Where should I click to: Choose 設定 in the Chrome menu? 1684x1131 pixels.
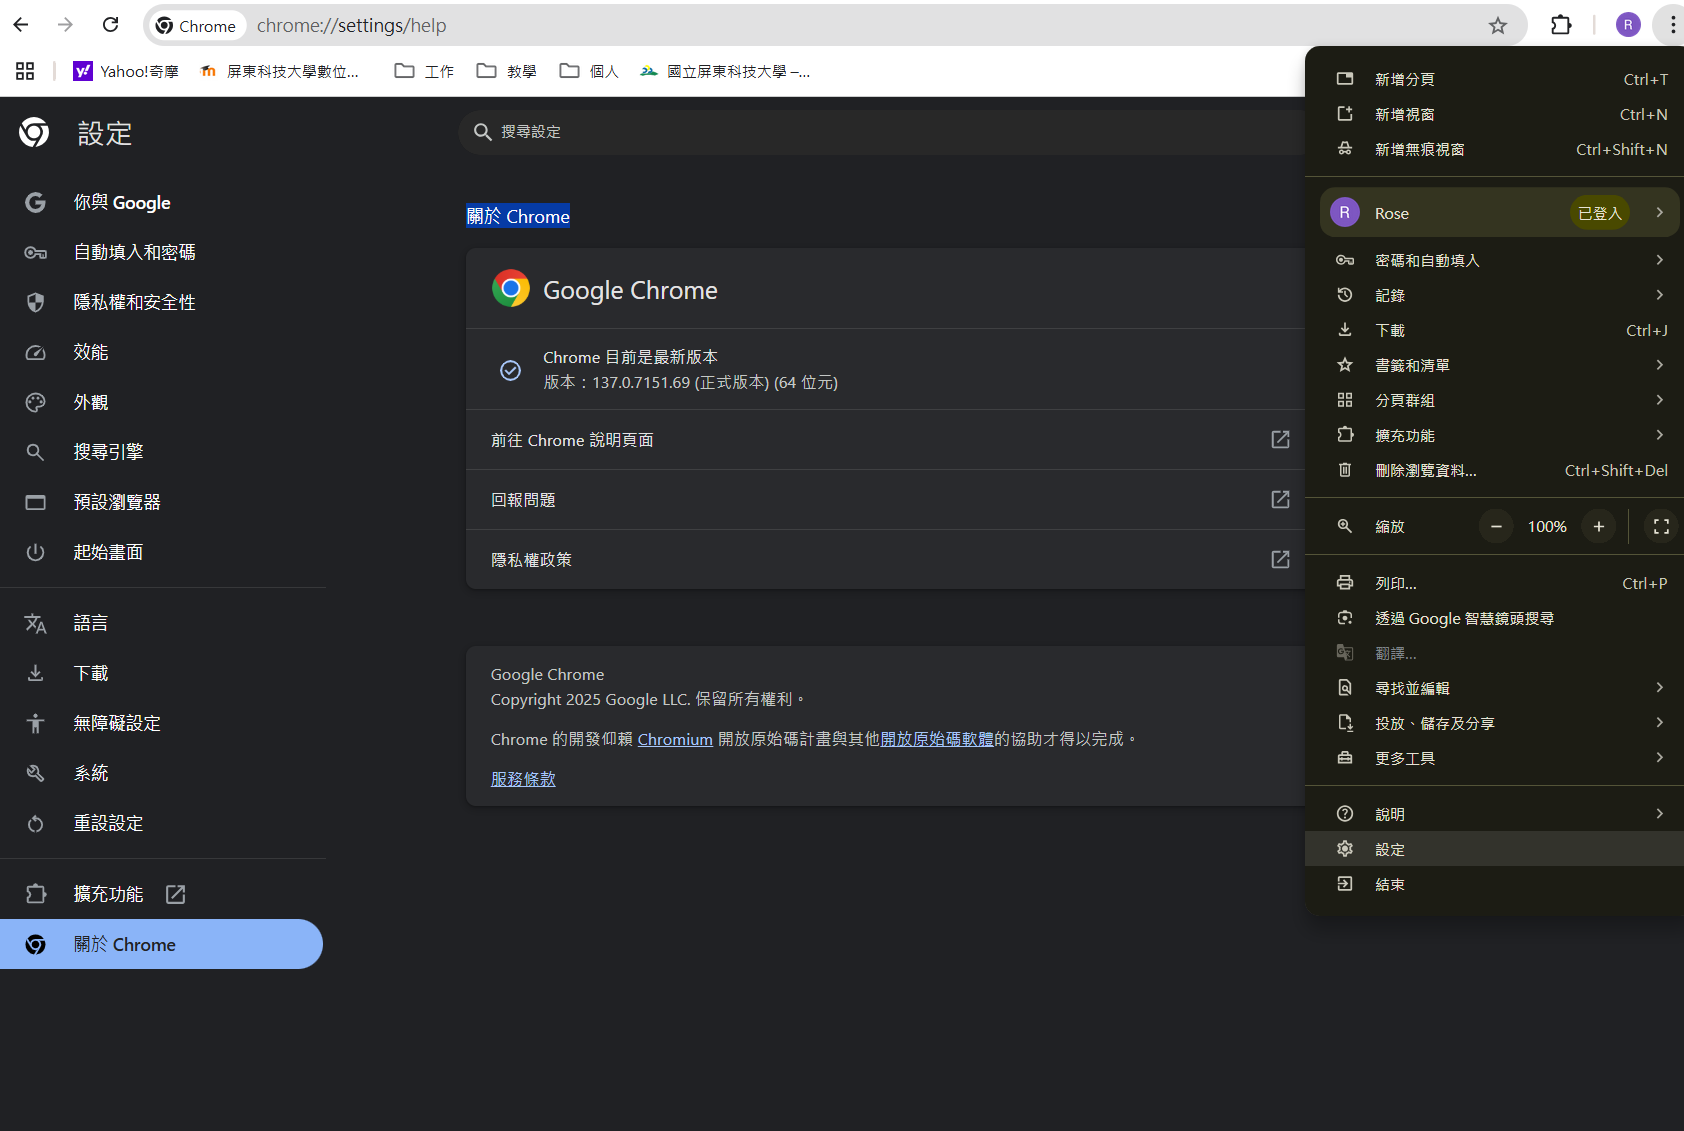point(1390,849)
